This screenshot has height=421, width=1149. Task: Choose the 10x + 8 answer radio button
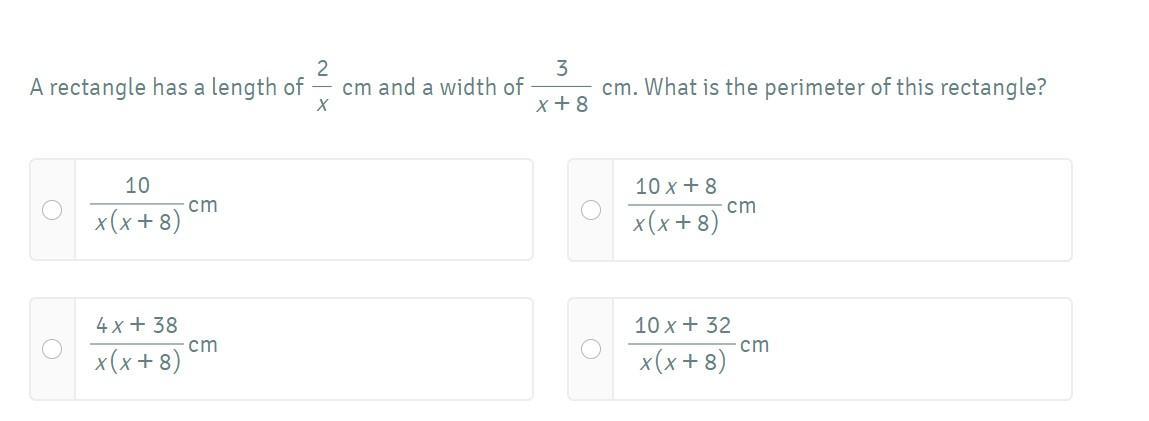pyautogui.click(x=591, y=210)
